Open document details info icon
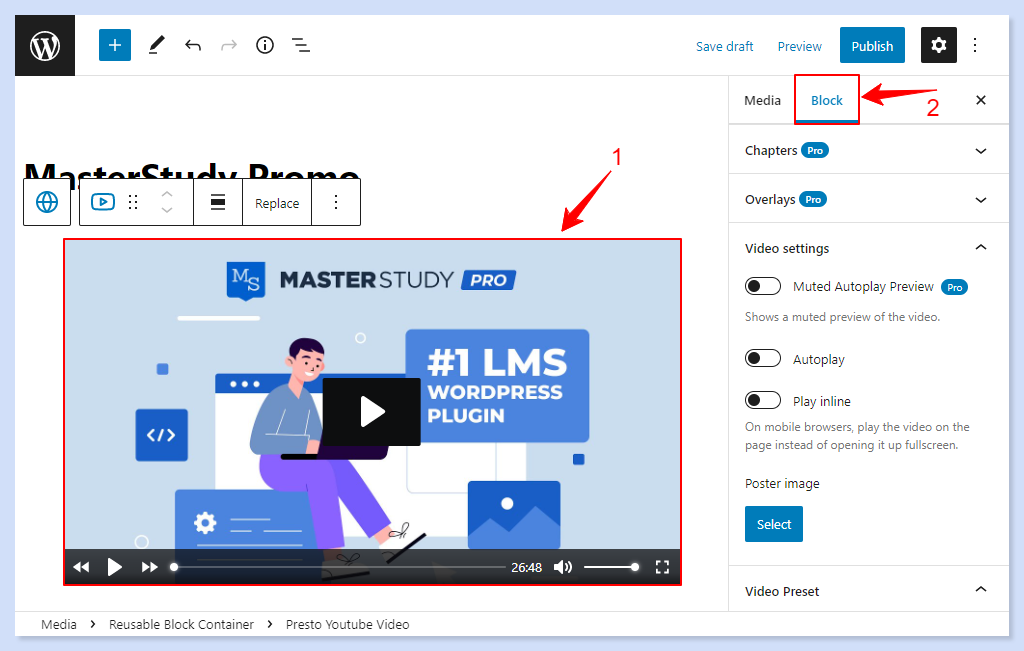 coord(265,46)
